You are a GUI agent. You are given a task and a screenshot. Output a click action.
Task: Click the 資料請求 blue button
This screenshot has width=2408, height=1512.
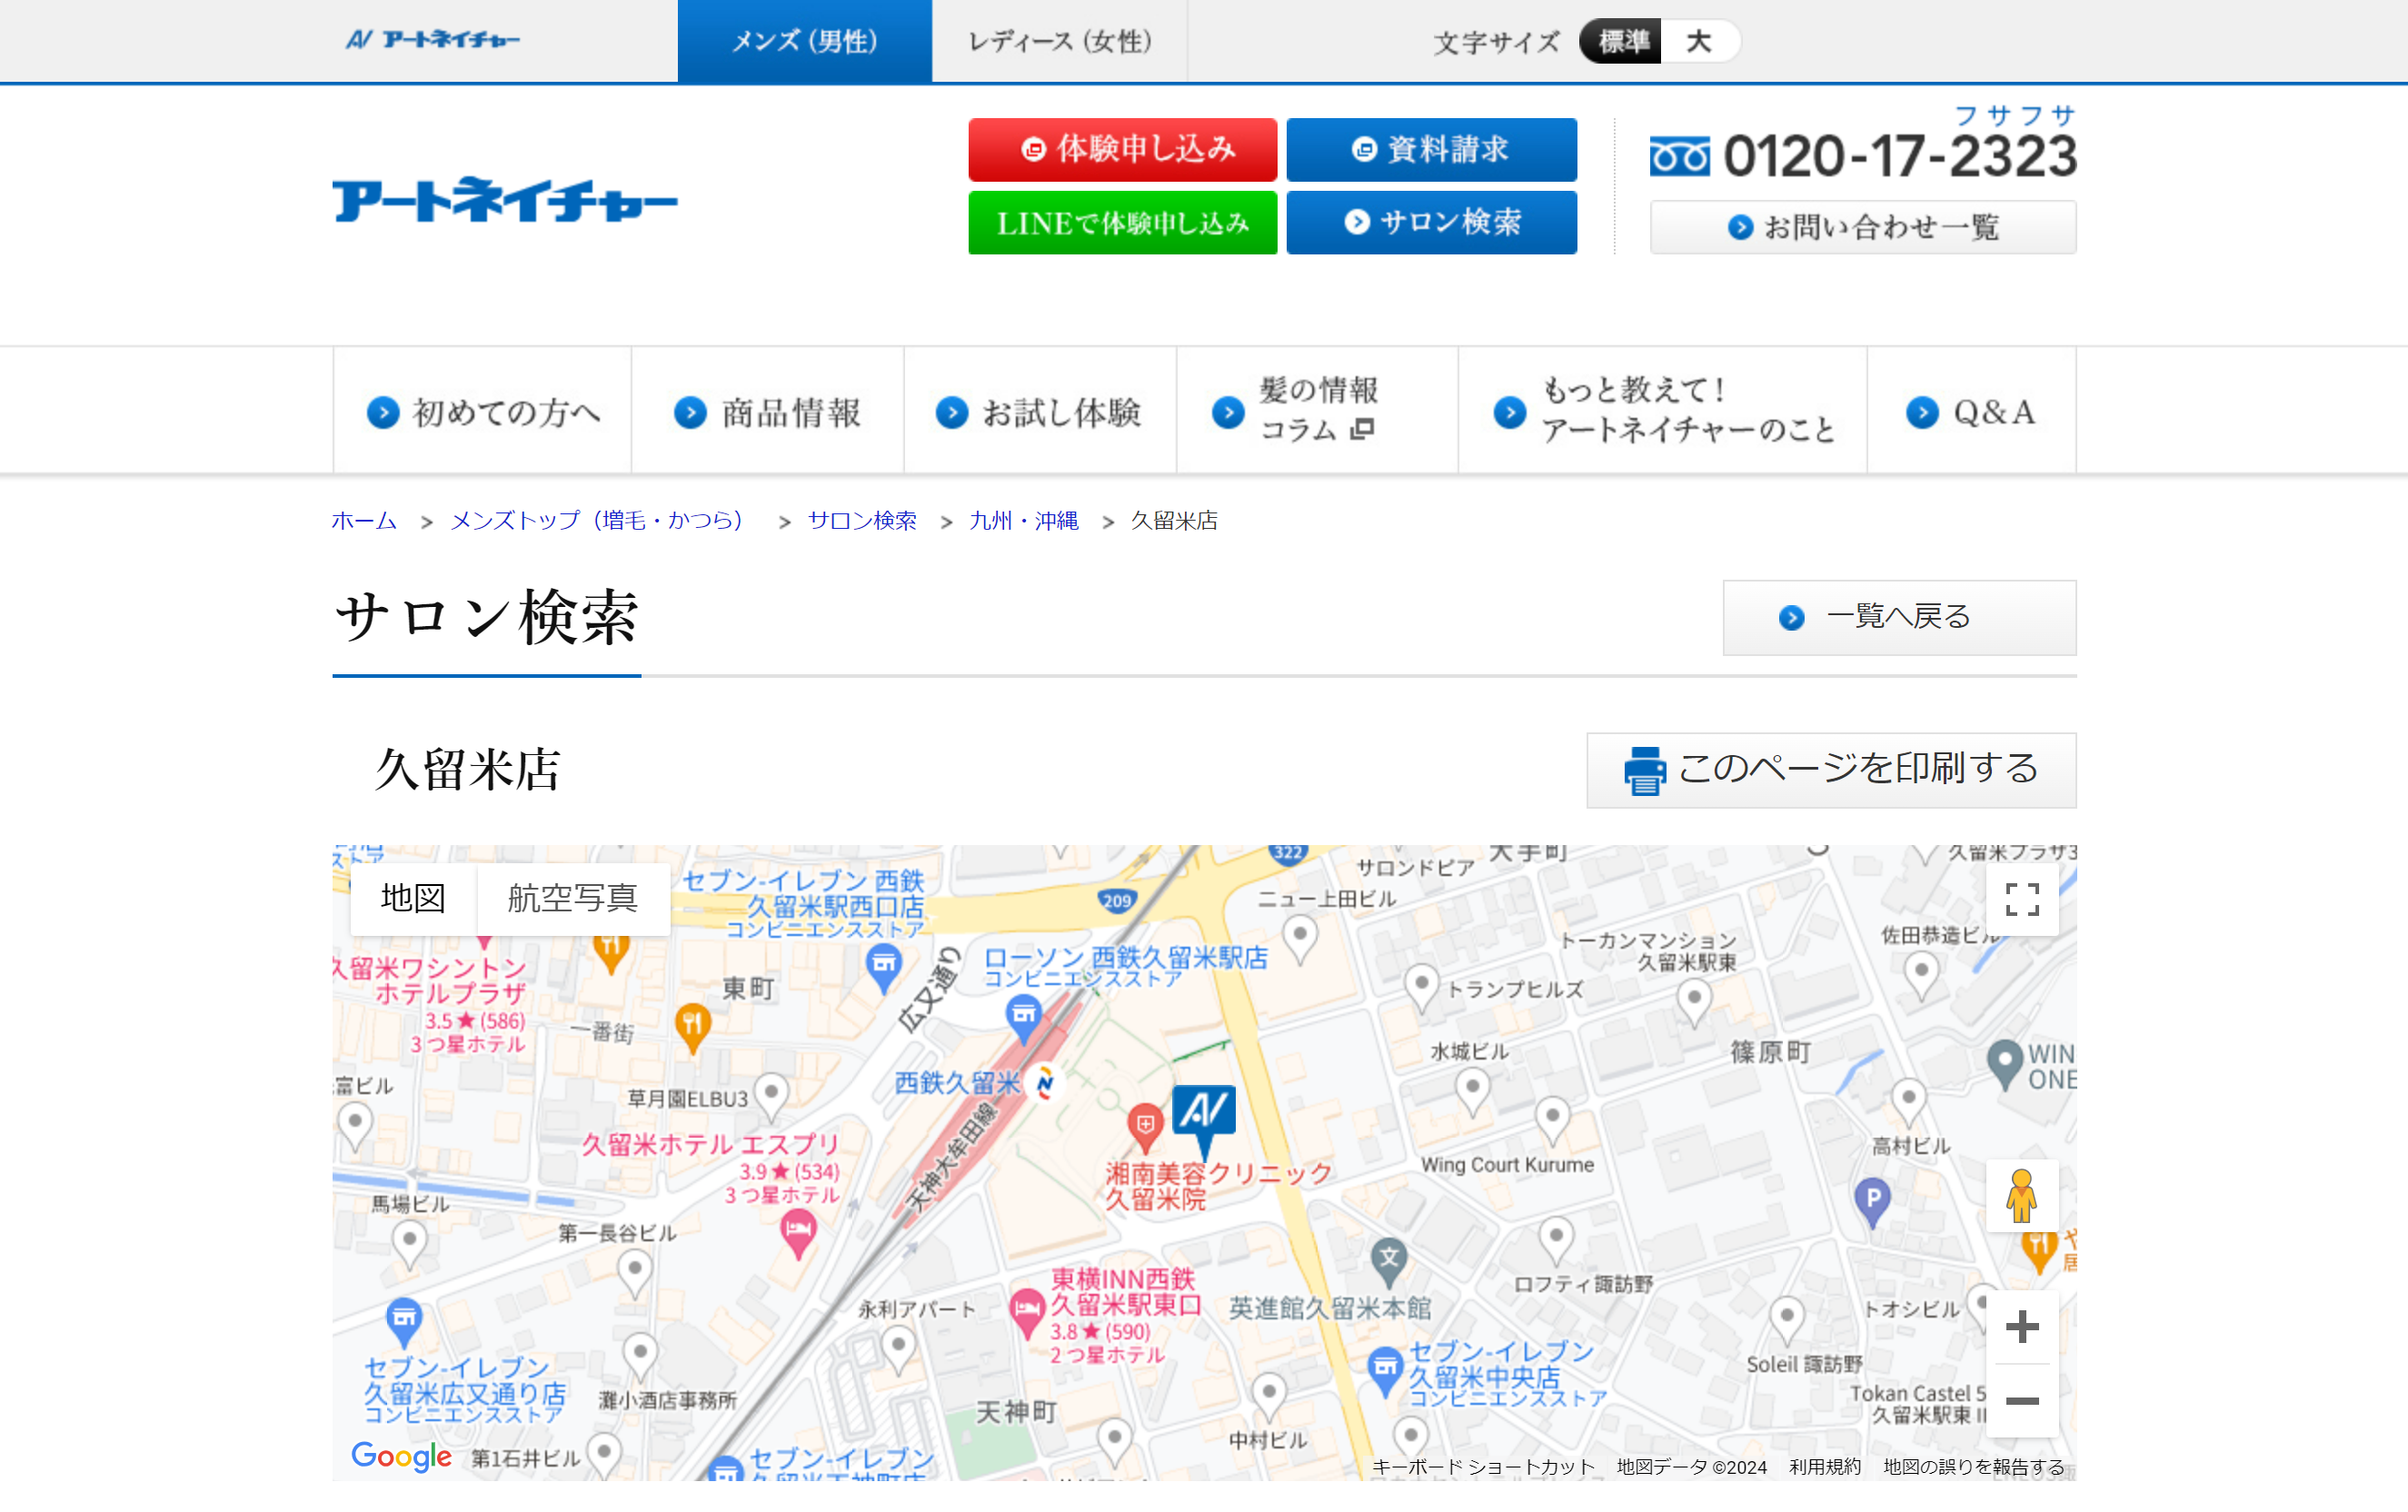tap(1431, 150)
